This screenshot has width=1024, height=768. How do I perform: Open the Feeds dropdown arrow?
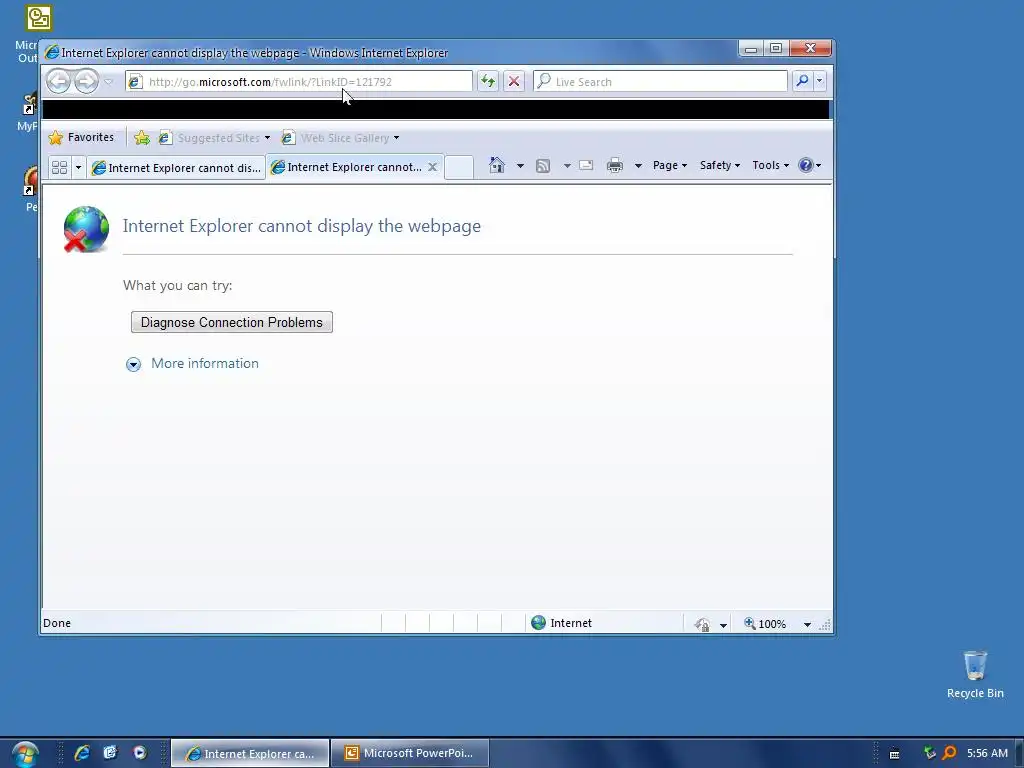567,166
